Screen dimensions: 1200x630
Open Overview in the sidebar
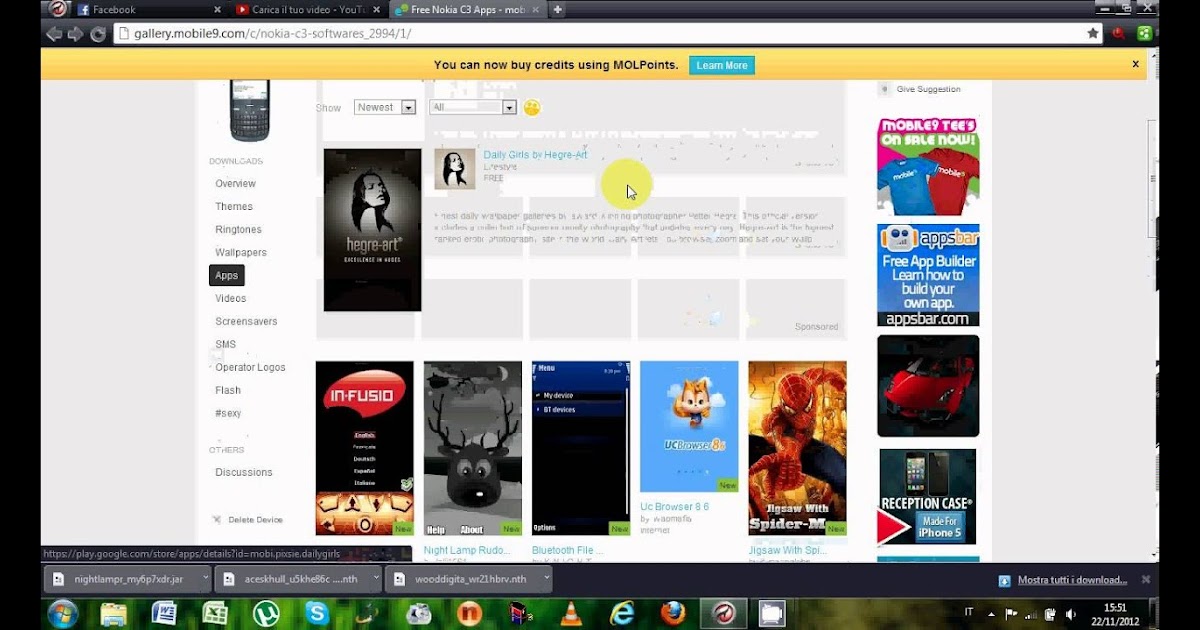point(235,184)
